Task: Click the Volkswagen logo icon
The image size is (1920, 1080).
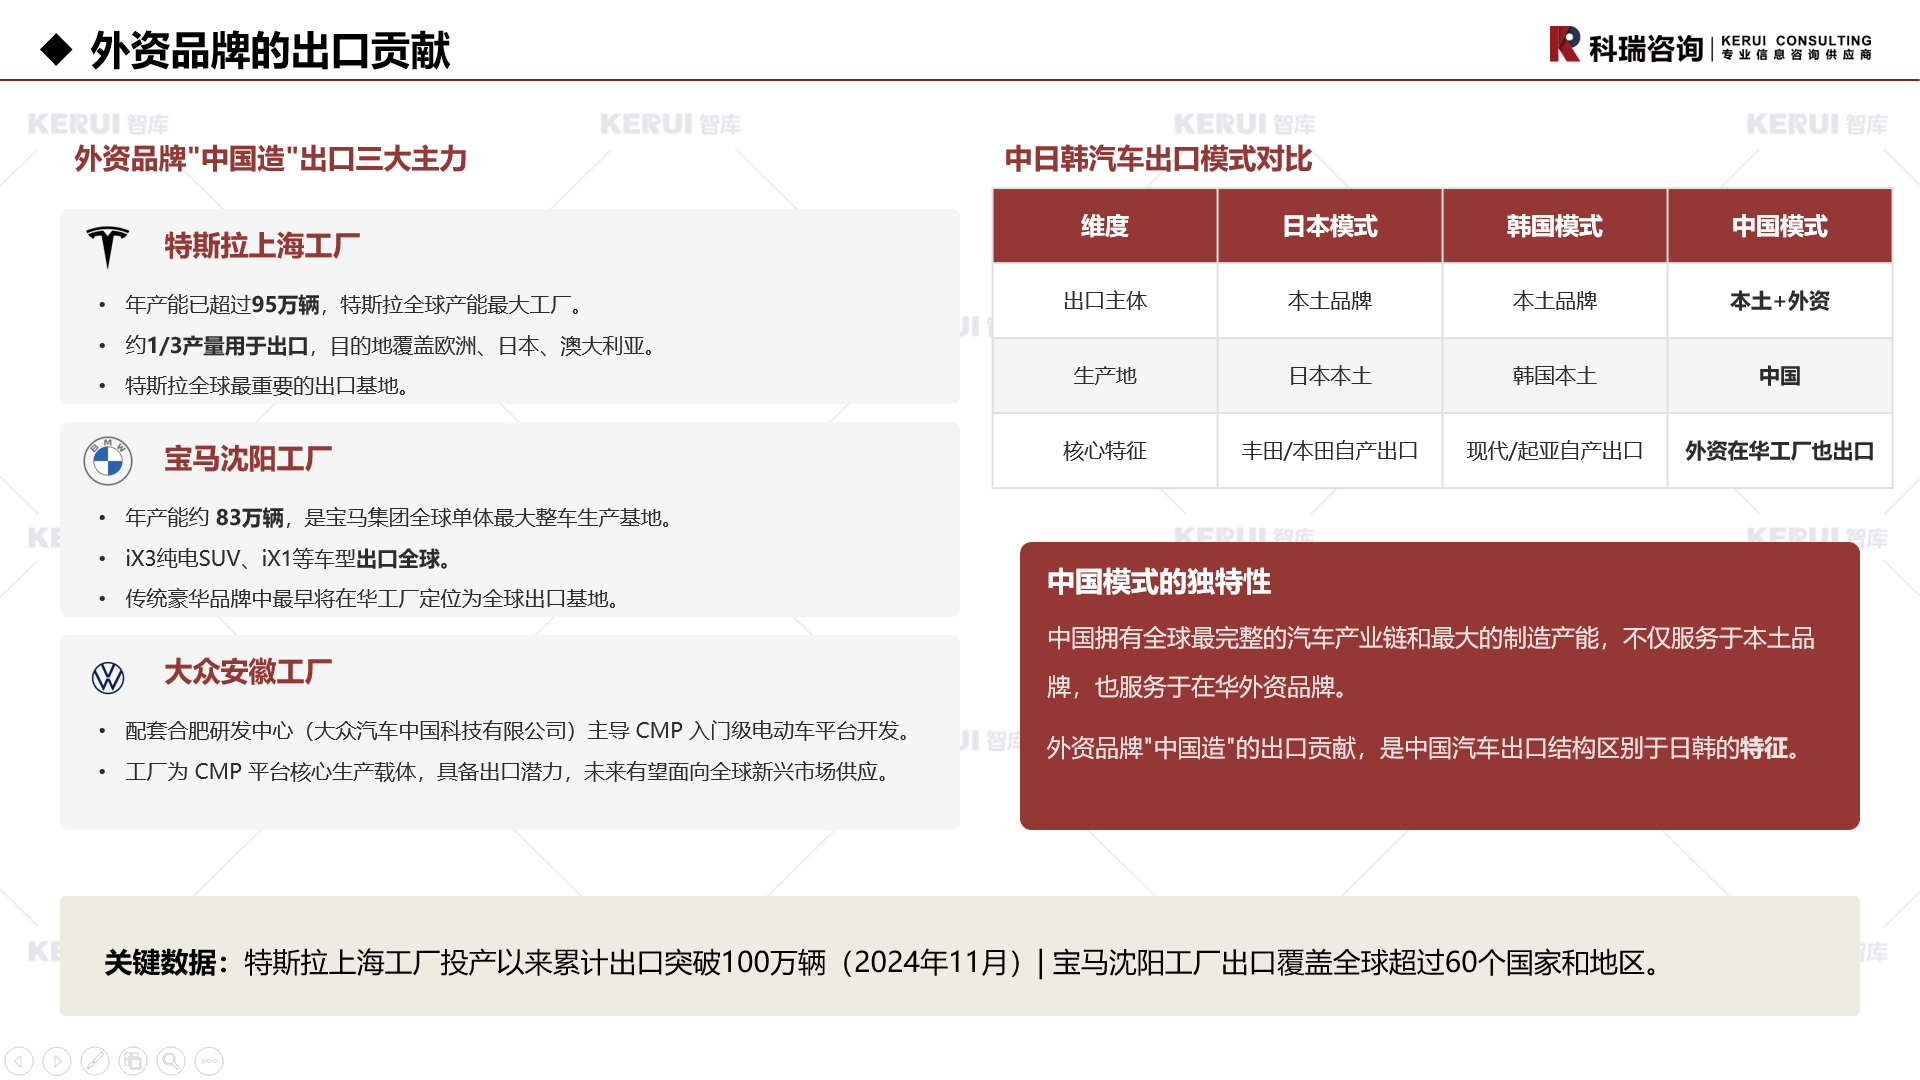Action: [x=108, y=677]
